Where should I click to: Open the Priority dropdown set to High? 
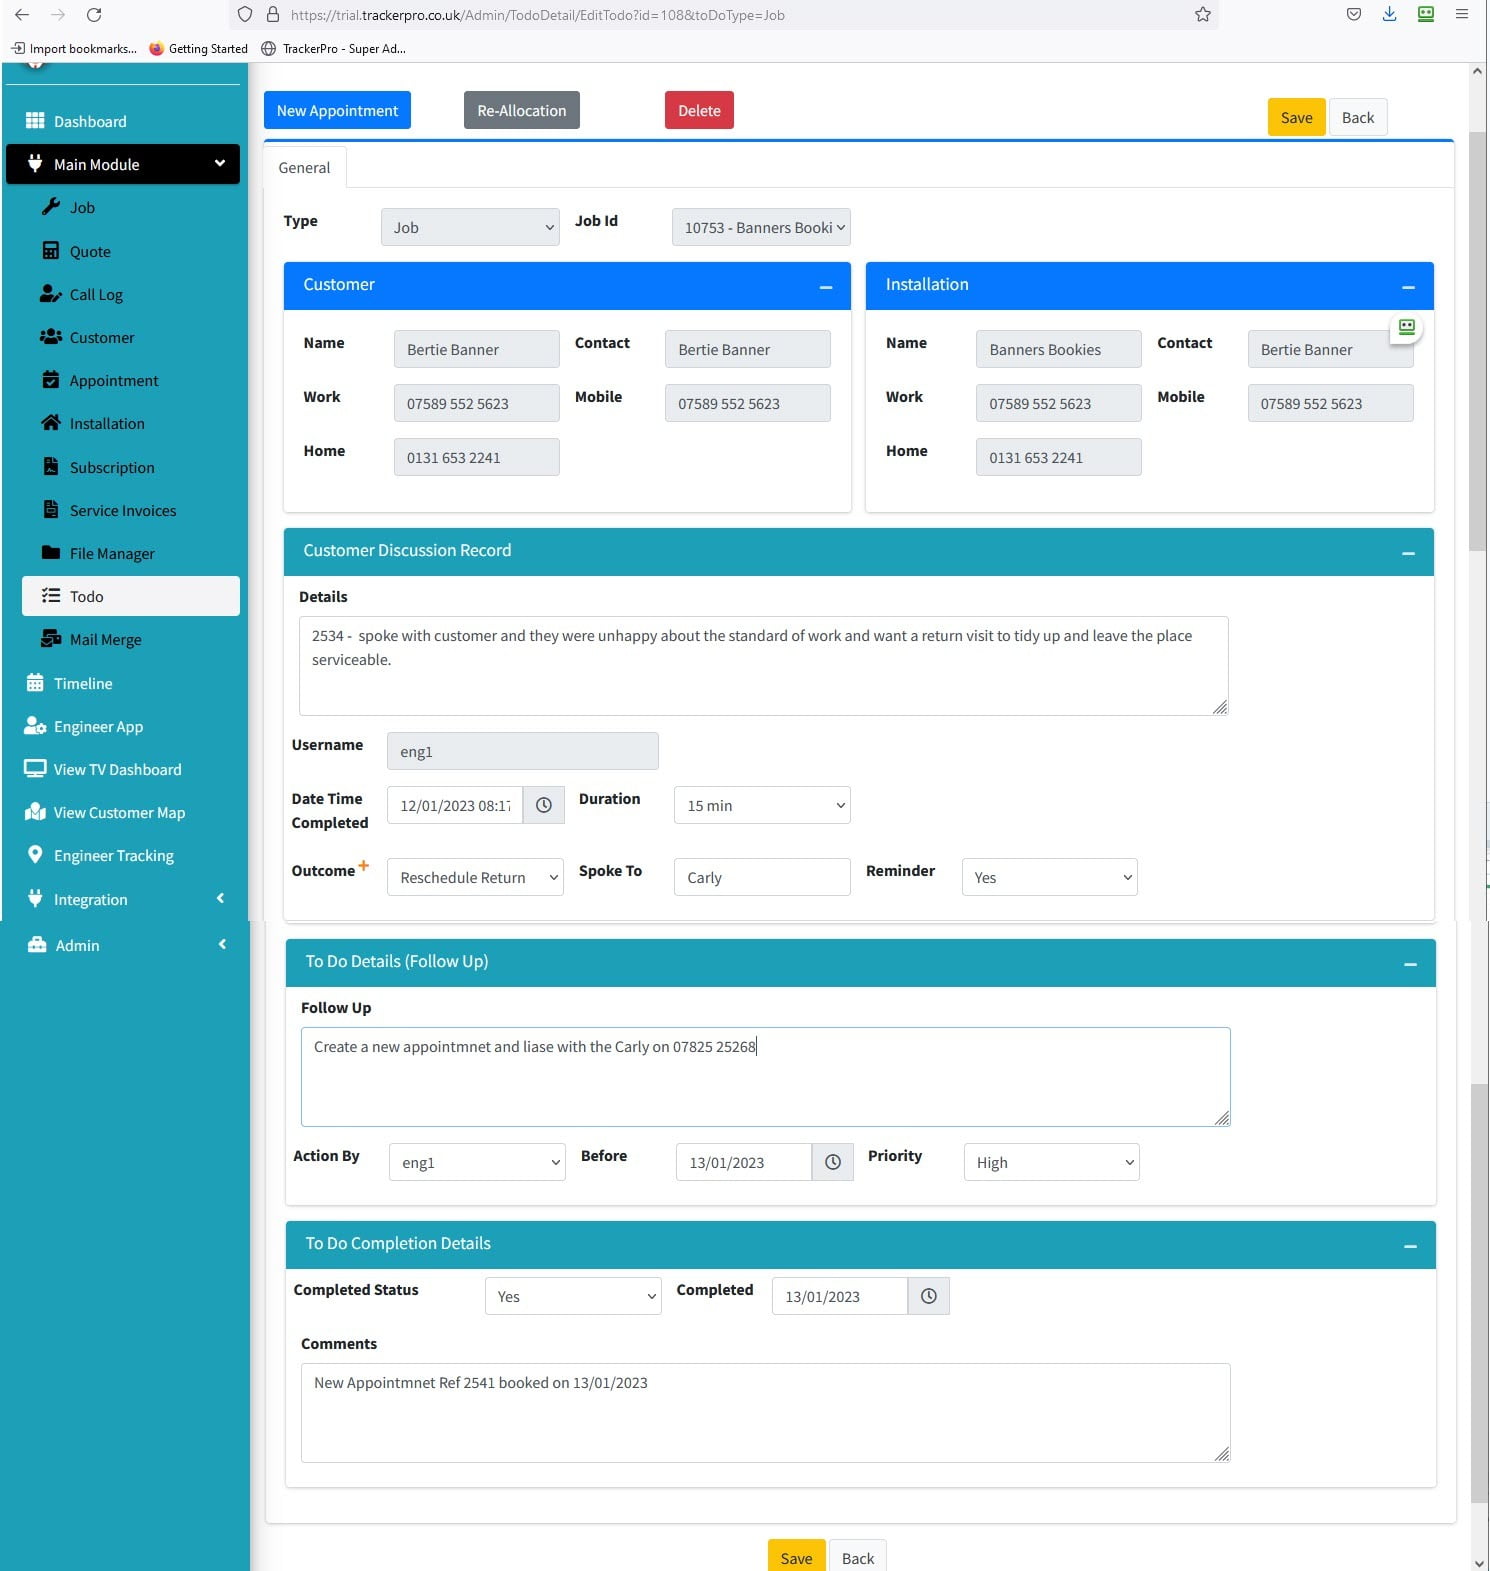tap(1051, 1162)
